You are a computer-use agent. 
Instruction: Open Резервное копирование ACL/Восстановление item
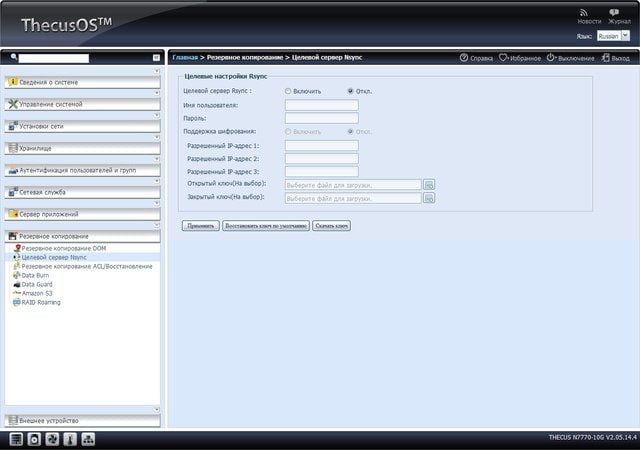click(87, 266)
